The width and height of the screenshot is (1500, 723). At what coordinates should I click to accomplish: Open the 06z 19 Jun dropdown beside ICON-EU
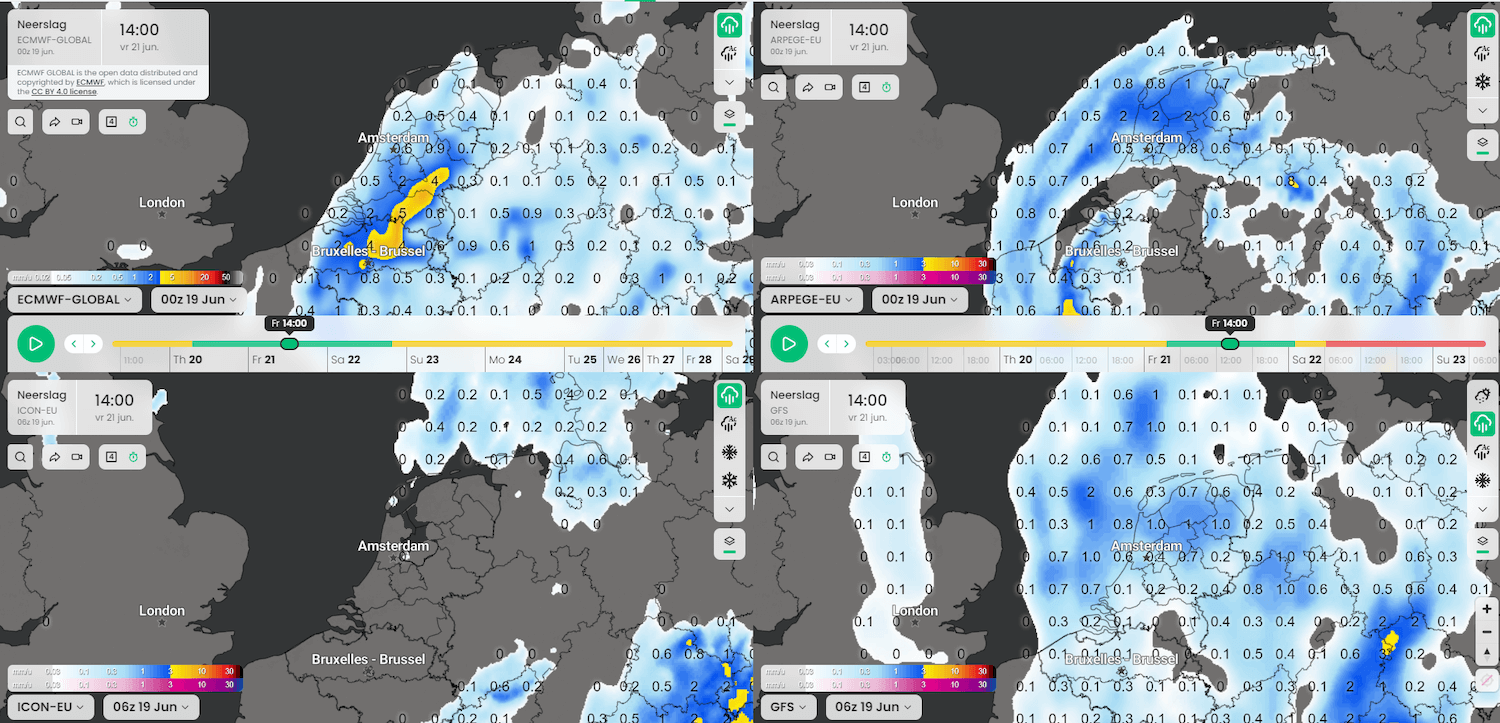(x=151, y=706)
